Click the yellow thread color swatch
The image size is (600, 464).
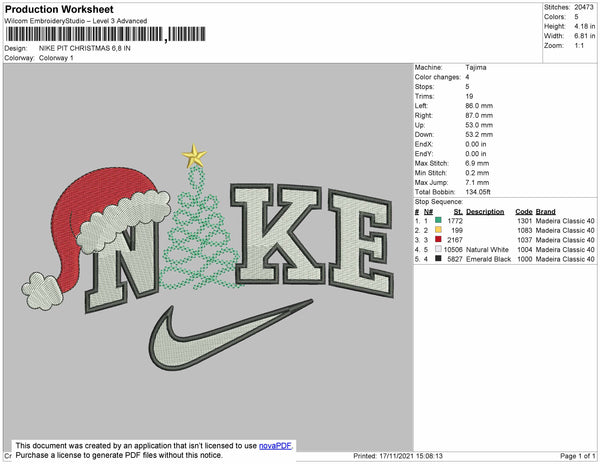[438, 230]
